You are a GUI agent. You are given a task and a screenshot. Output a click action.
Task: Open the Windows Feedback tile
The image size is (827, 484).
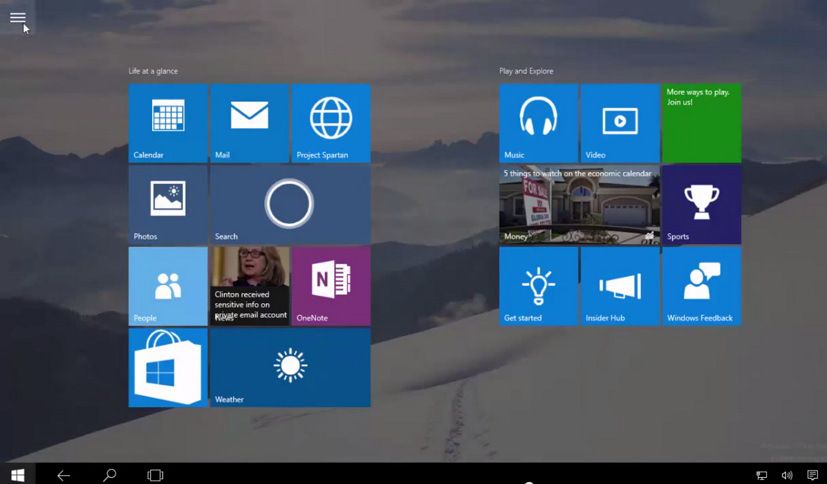(x=701, y=286)
